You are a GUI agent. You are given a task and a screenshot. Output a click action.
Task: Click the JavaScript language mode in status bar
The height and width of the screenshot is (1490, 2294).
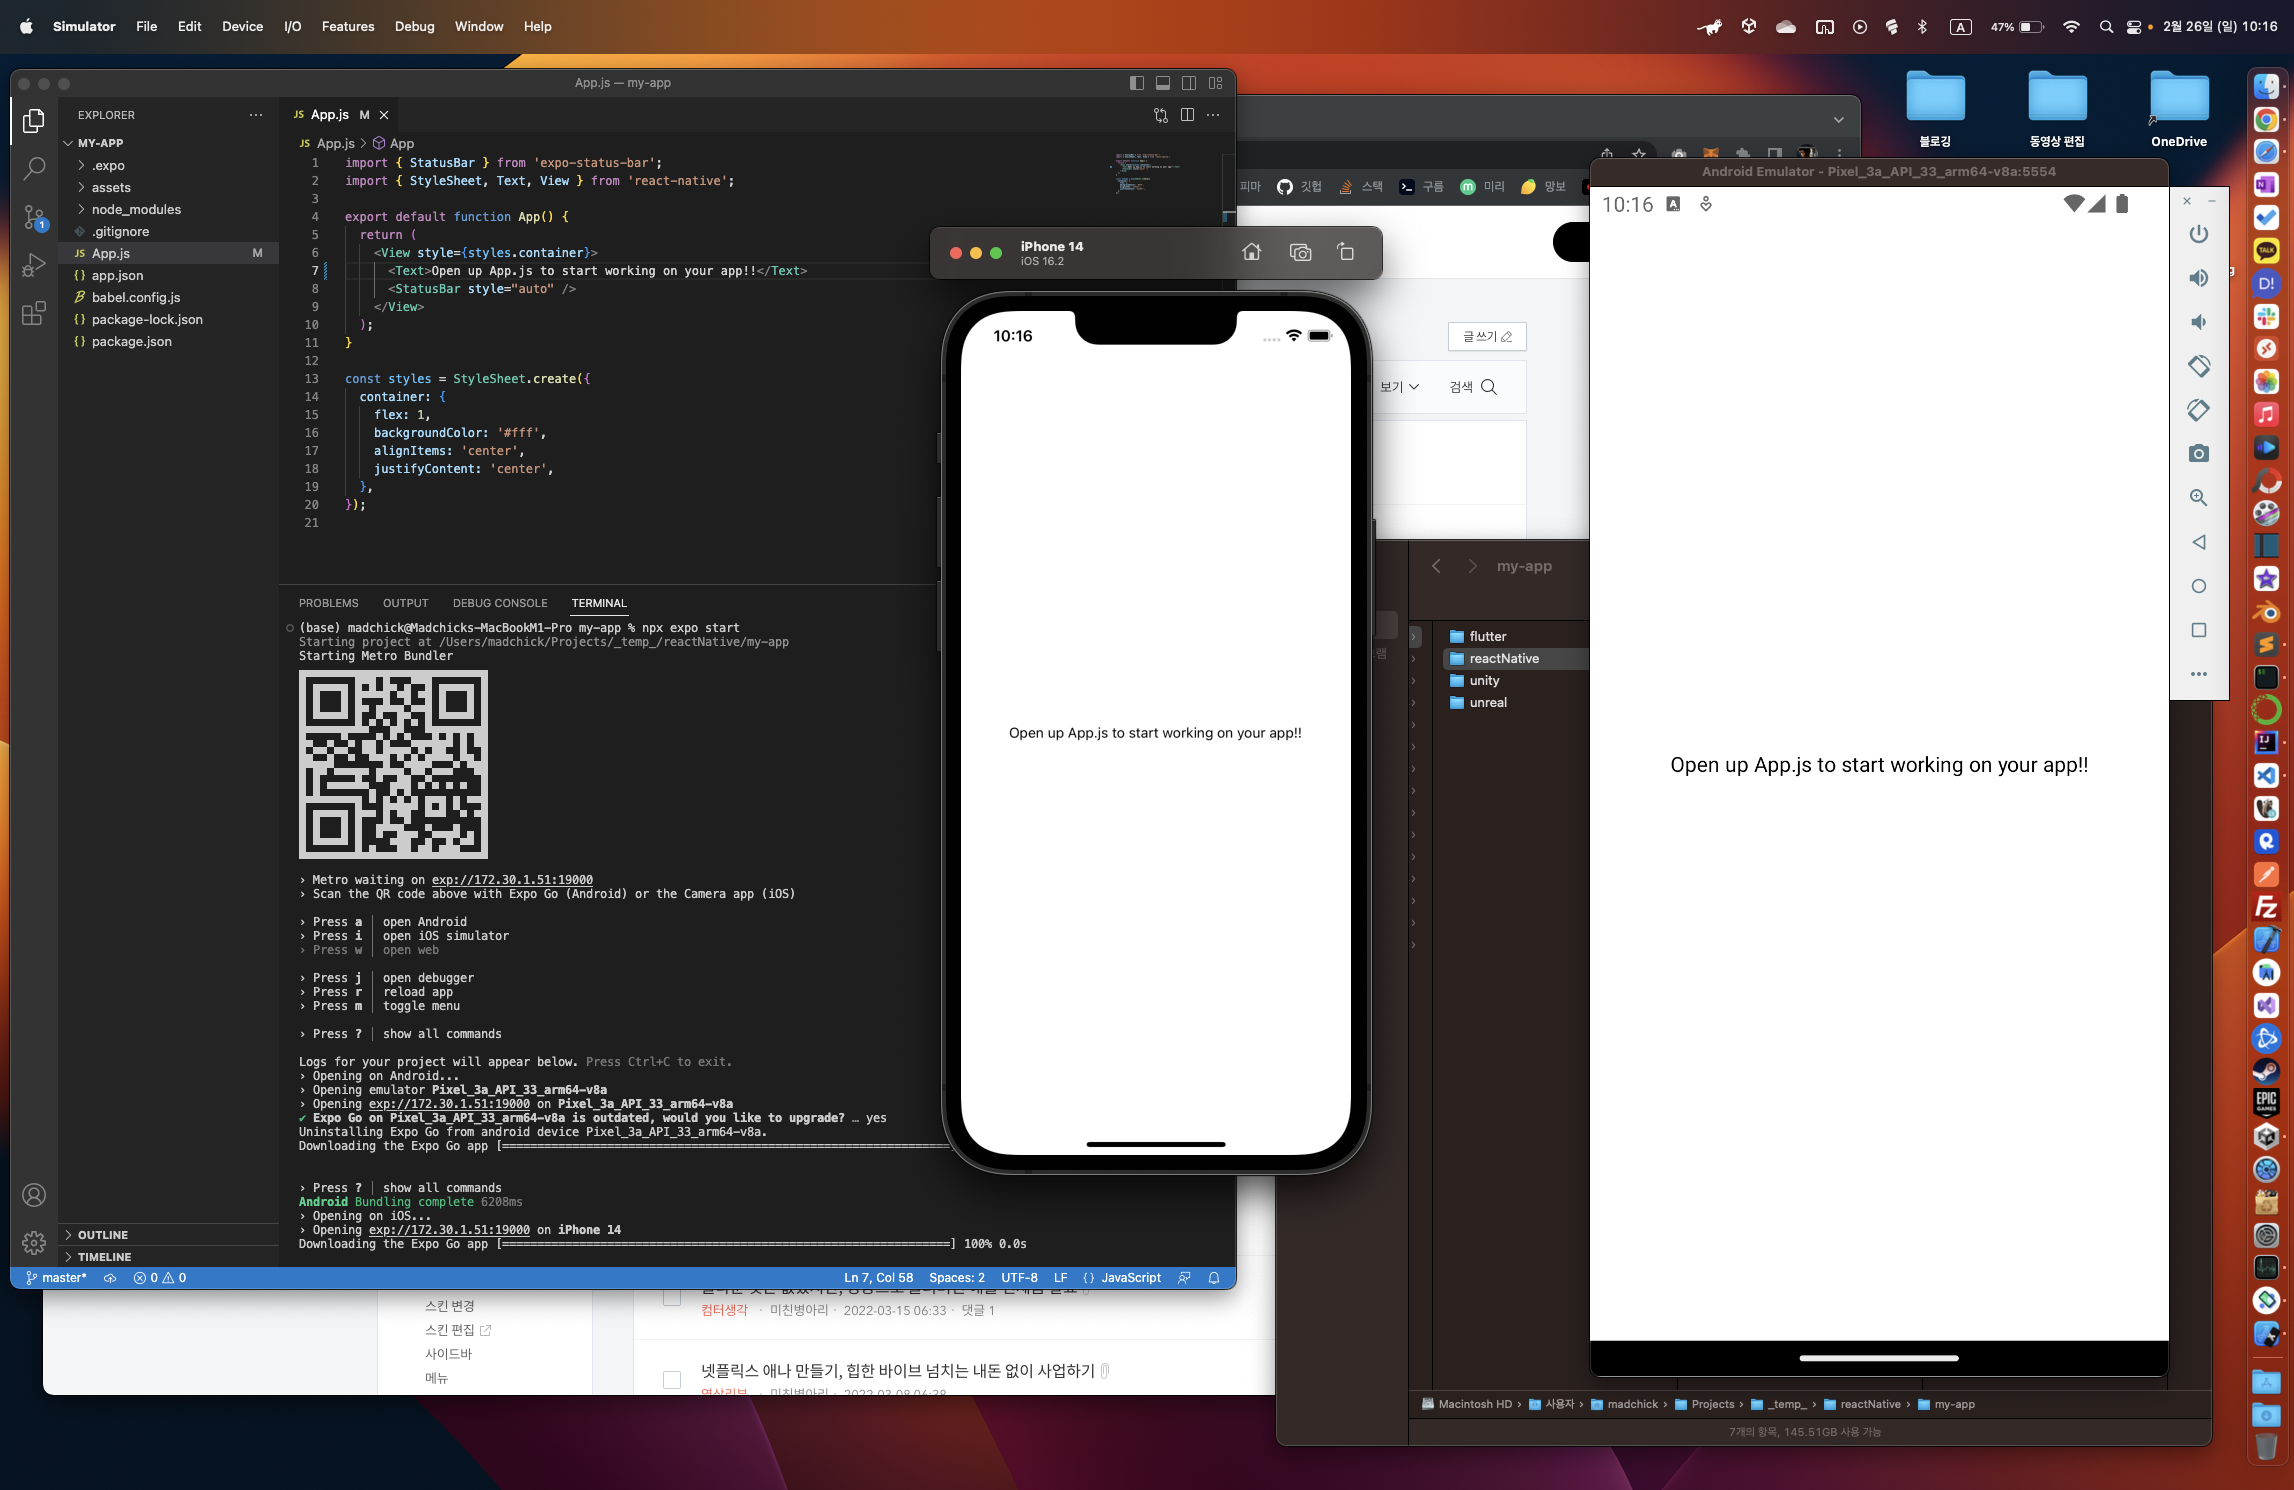click(1130, 1278)
